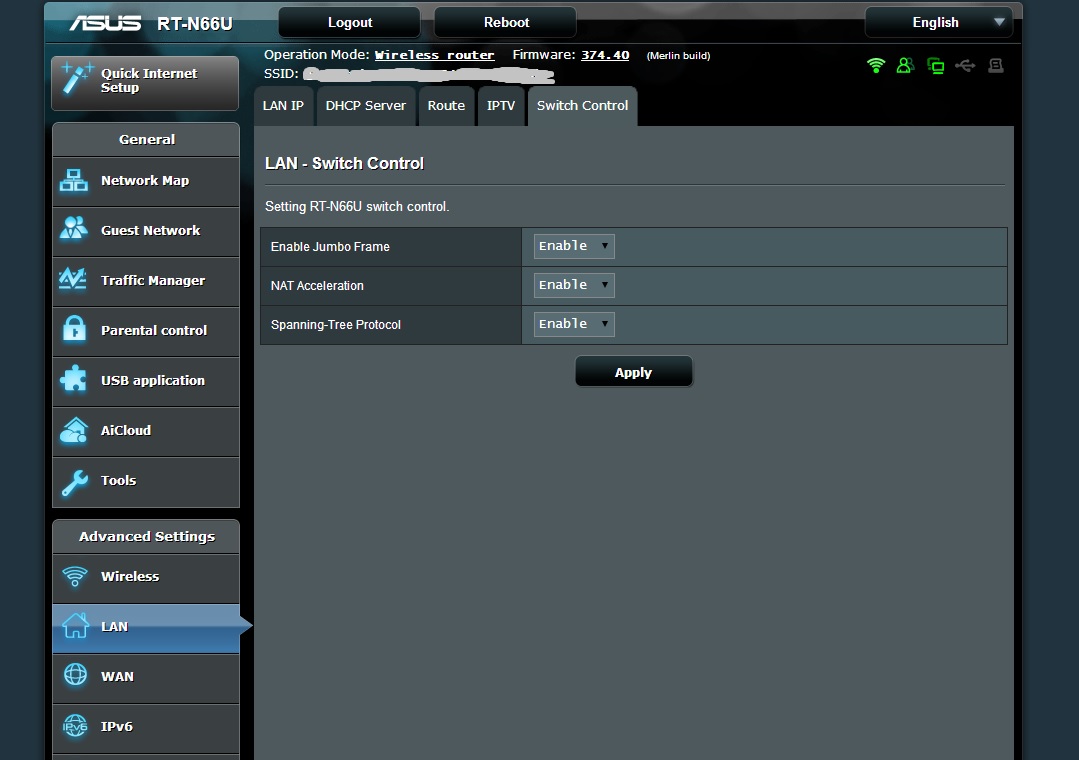The width and height of the screenshot is (1079, 760).
Task: Open the Traffic Manager page
Action: click(x=146, y=281)
